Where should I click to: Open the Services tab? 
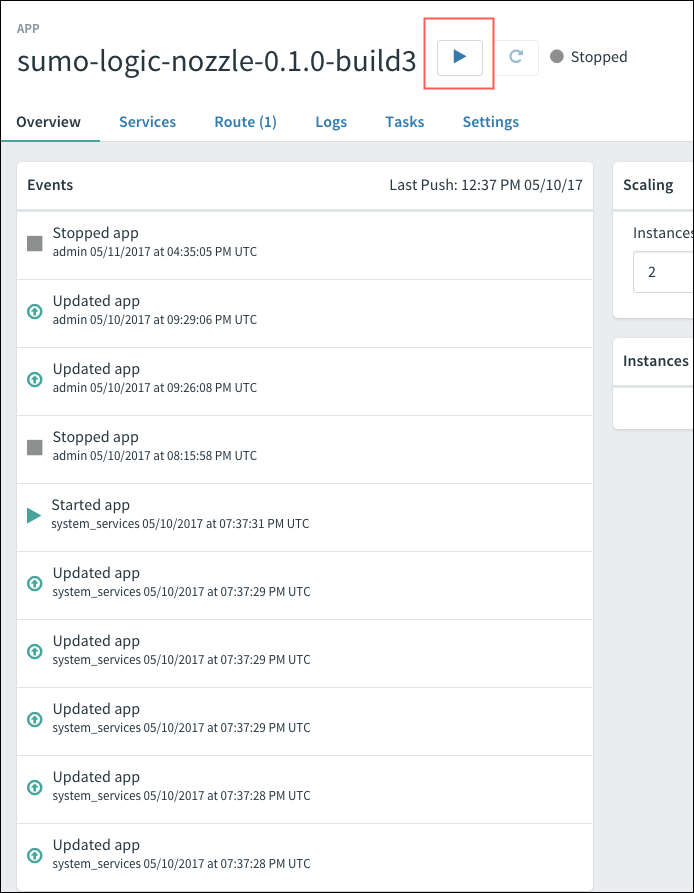tap(147, 122)
